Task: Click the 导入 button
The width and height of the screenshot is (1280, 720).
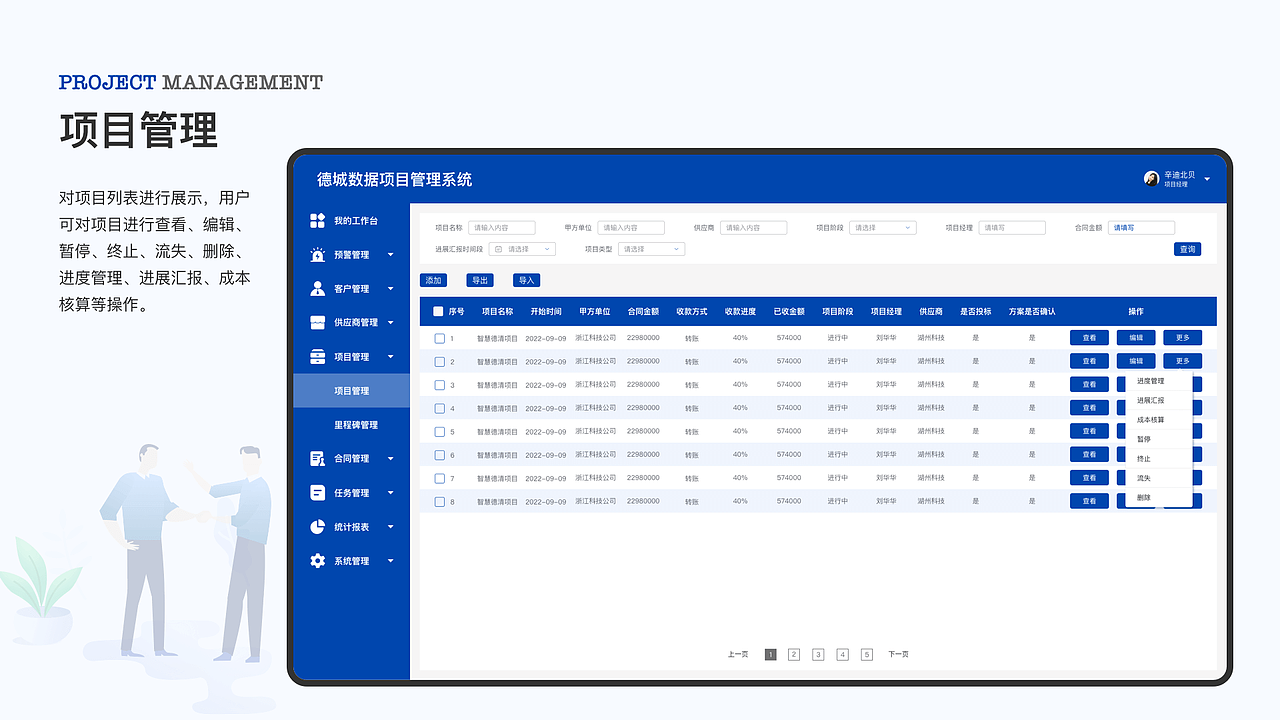Action: (x=526, y=280)
